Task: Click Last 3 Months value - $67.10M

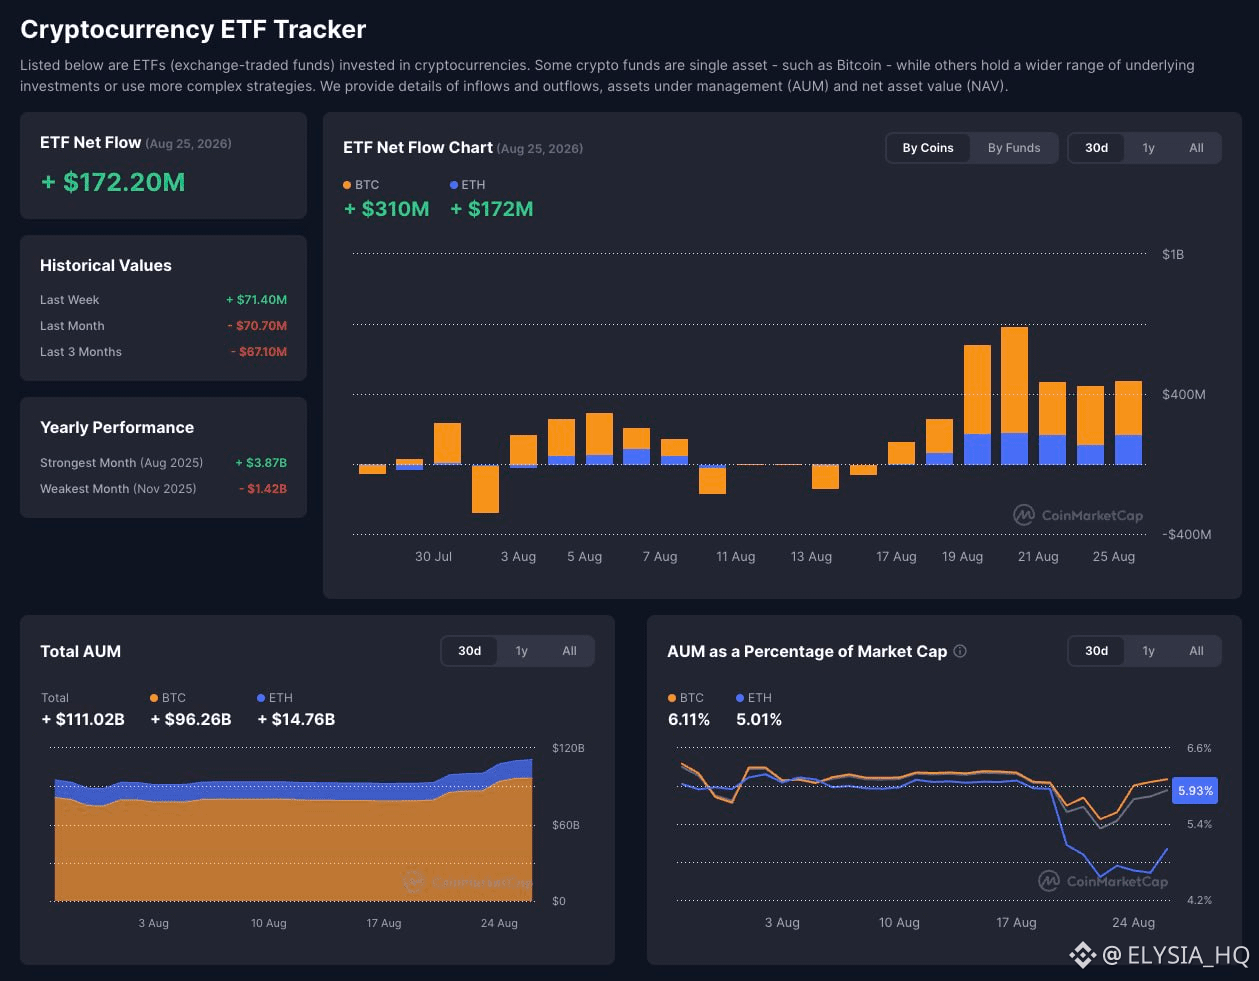Action: [258, 352]
